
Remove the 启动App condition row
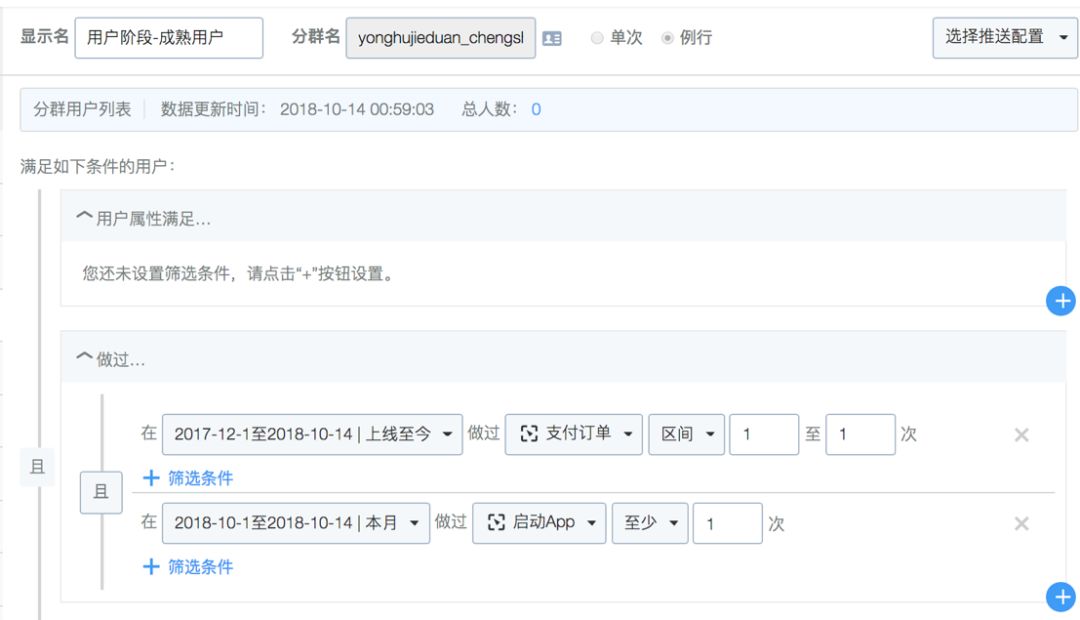point(1021,524)
